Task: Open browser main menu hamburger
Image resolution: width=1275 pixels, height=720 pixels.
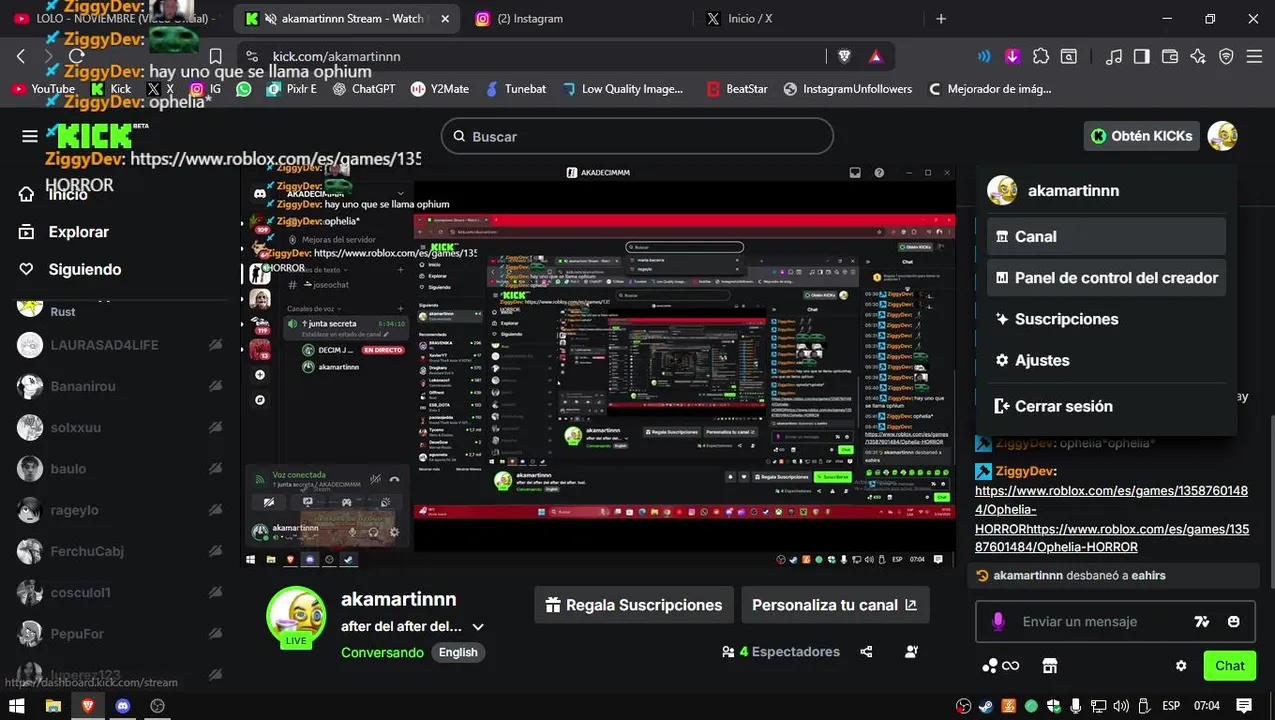Action: click(x=1255, y=57)
